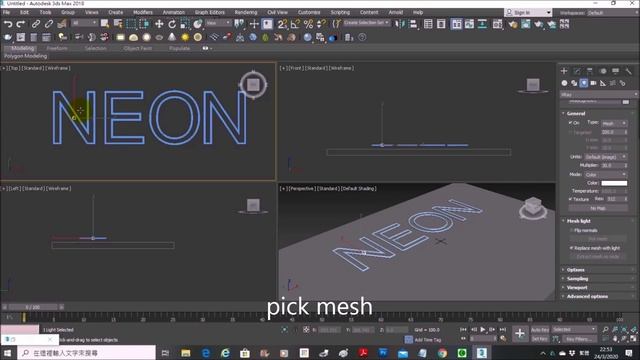
Task: Switch to the Freeform ribbon tab
Action: [57, 48]
